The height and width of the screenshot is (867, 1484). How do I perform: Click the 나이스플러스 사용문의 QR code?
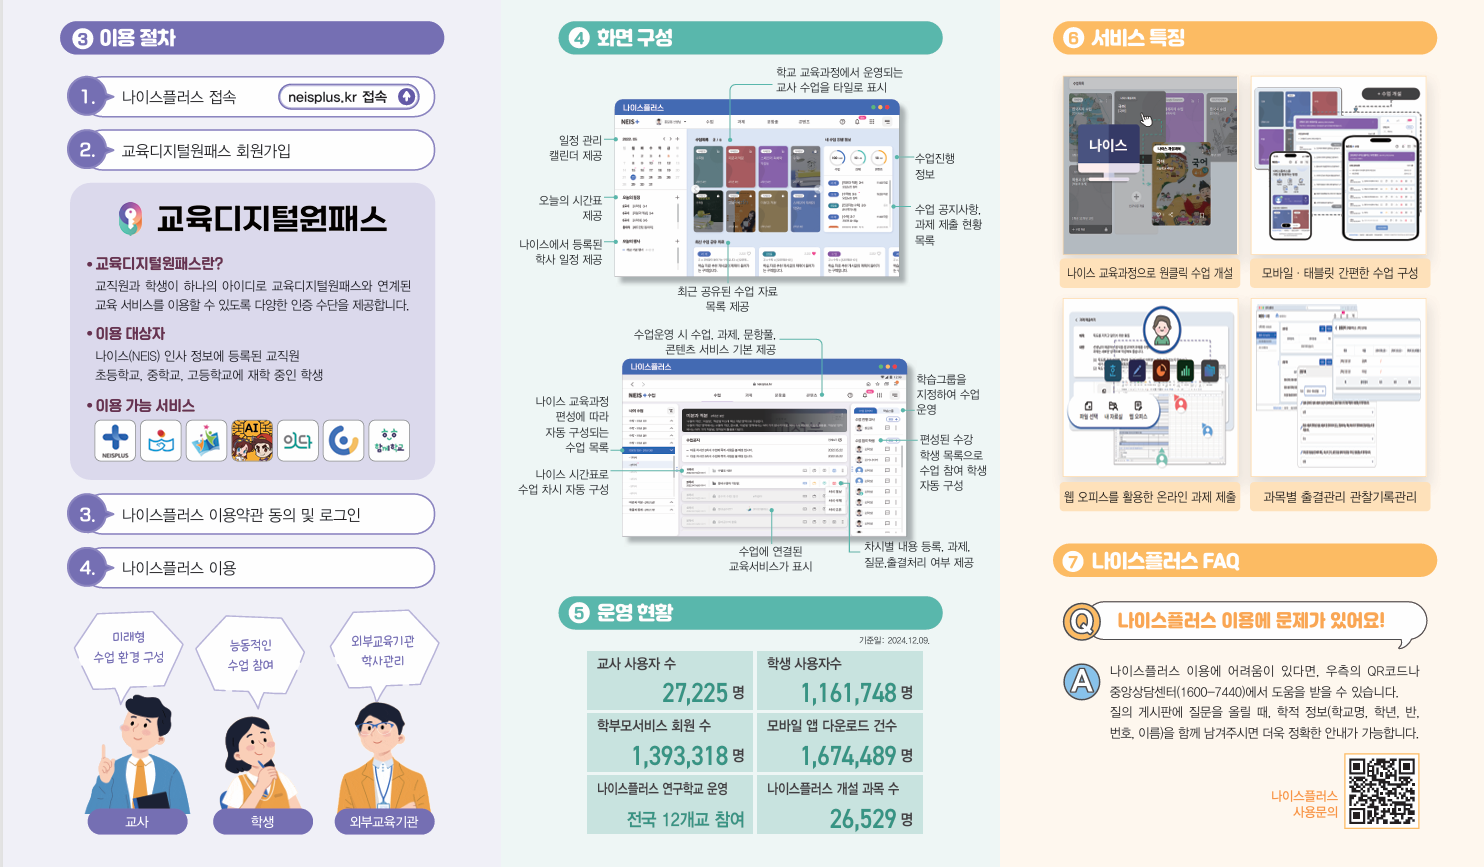pyautogui.click(x=1382, y=791)
